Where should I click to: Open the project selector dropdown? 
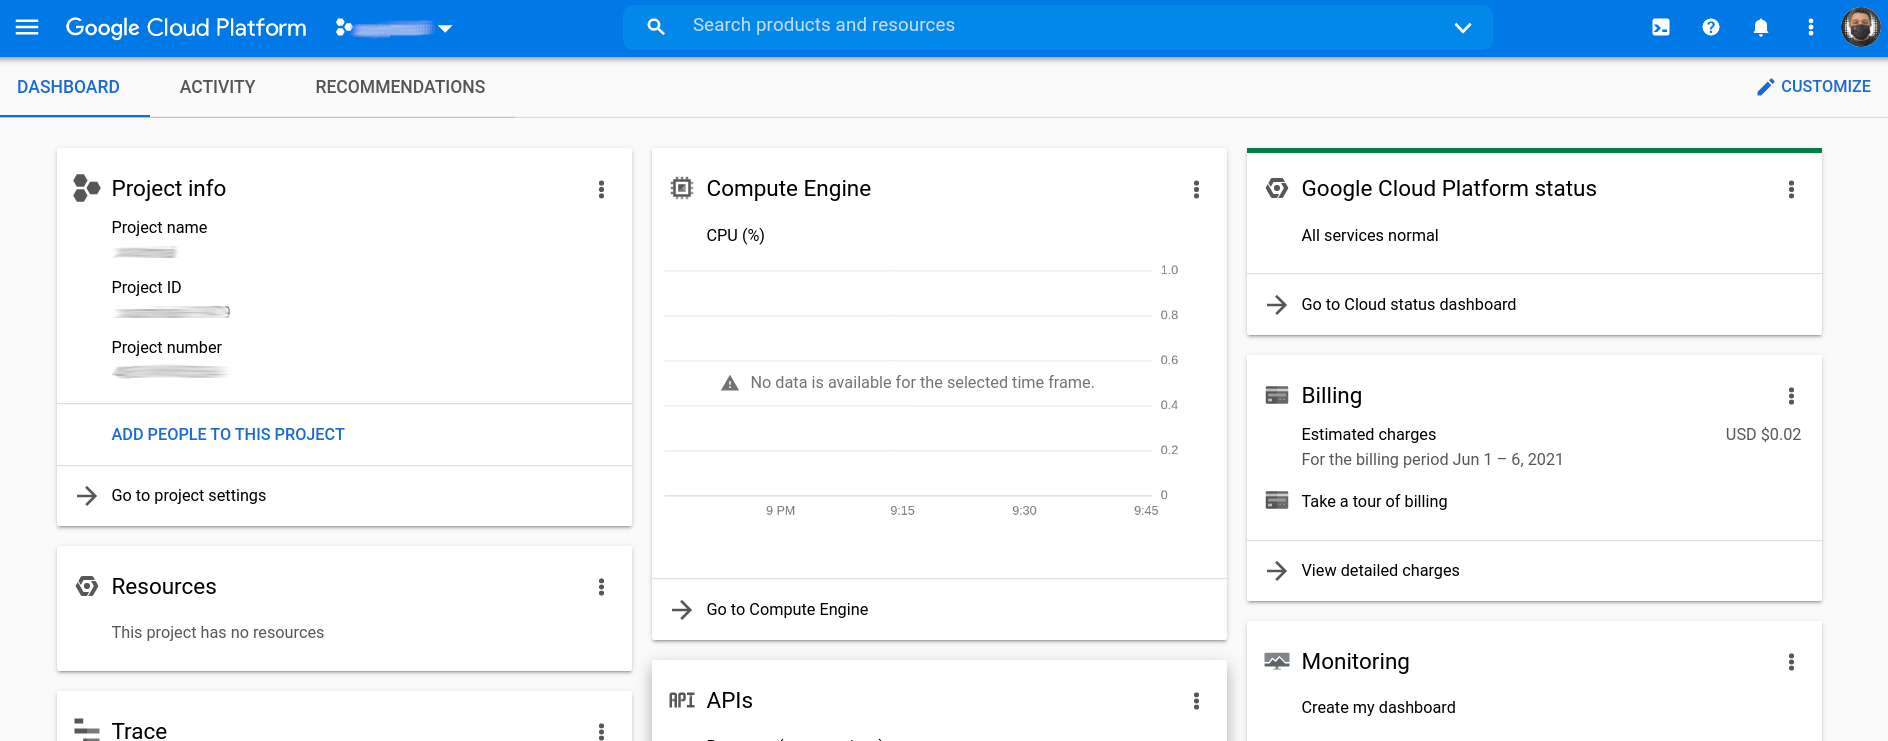pos(394,28)
